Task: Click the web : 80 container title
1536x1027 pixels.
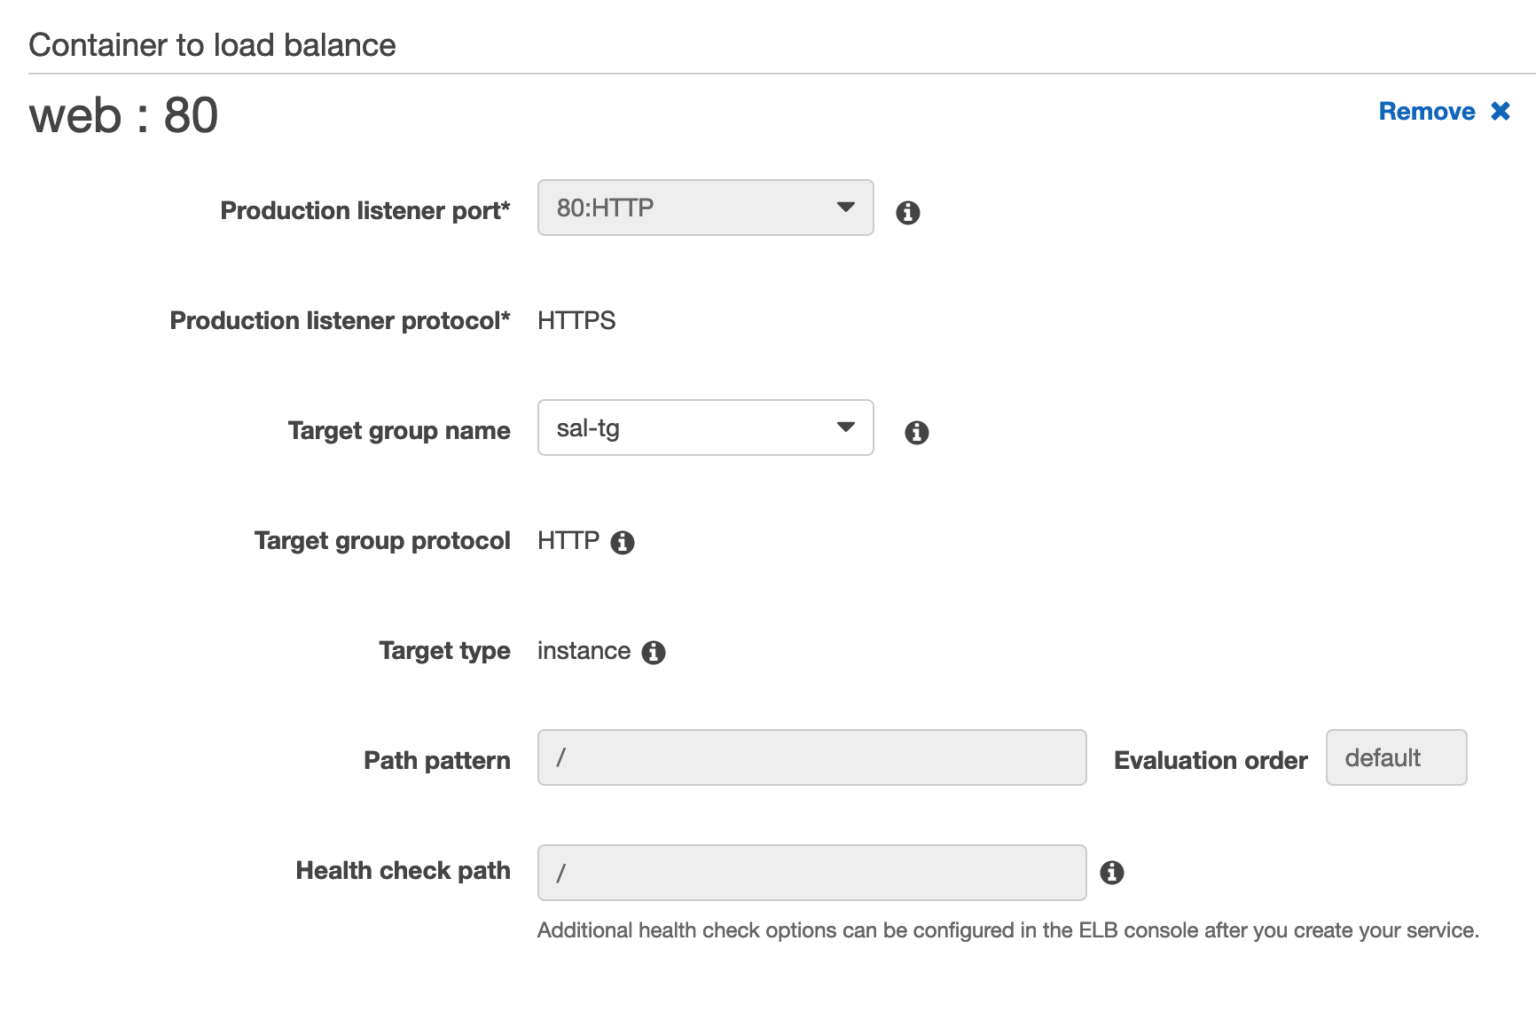Action: point(123,116)
